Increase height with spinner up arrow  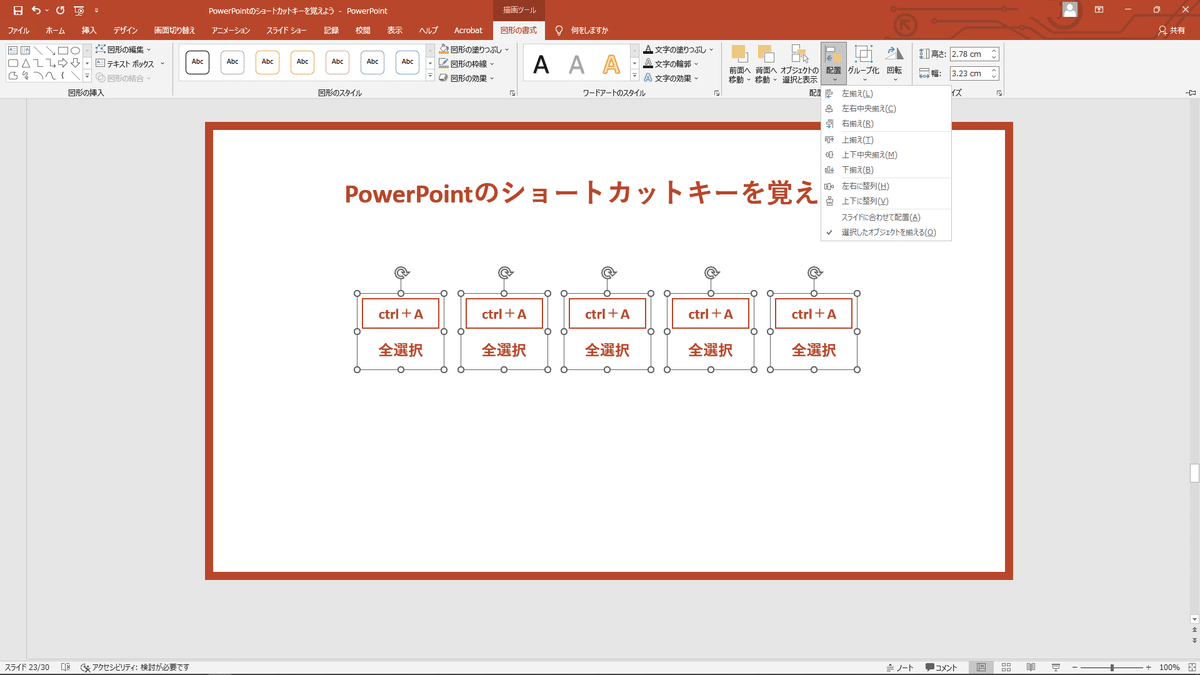[994, 51]
